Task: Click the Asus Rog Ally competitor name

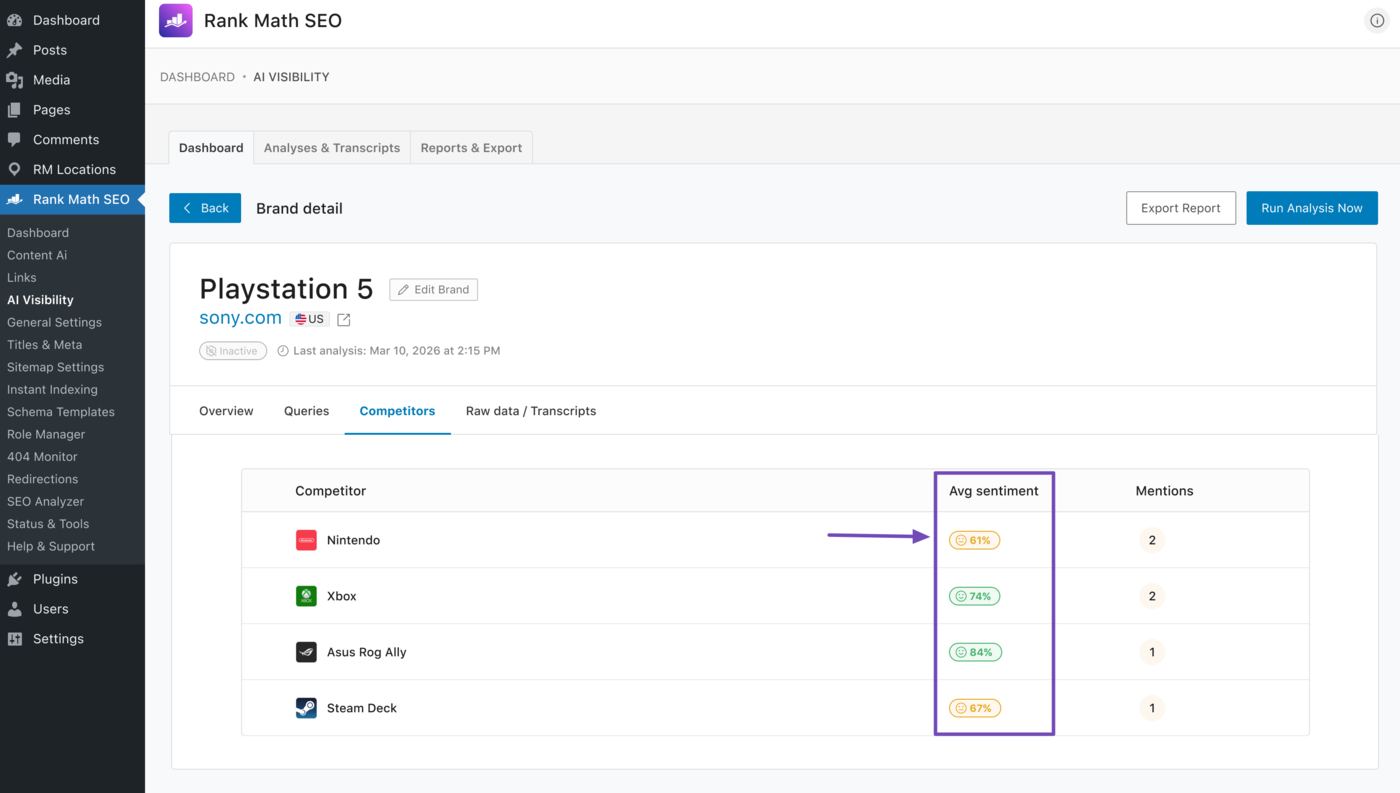Action: [x=367, y=652]
